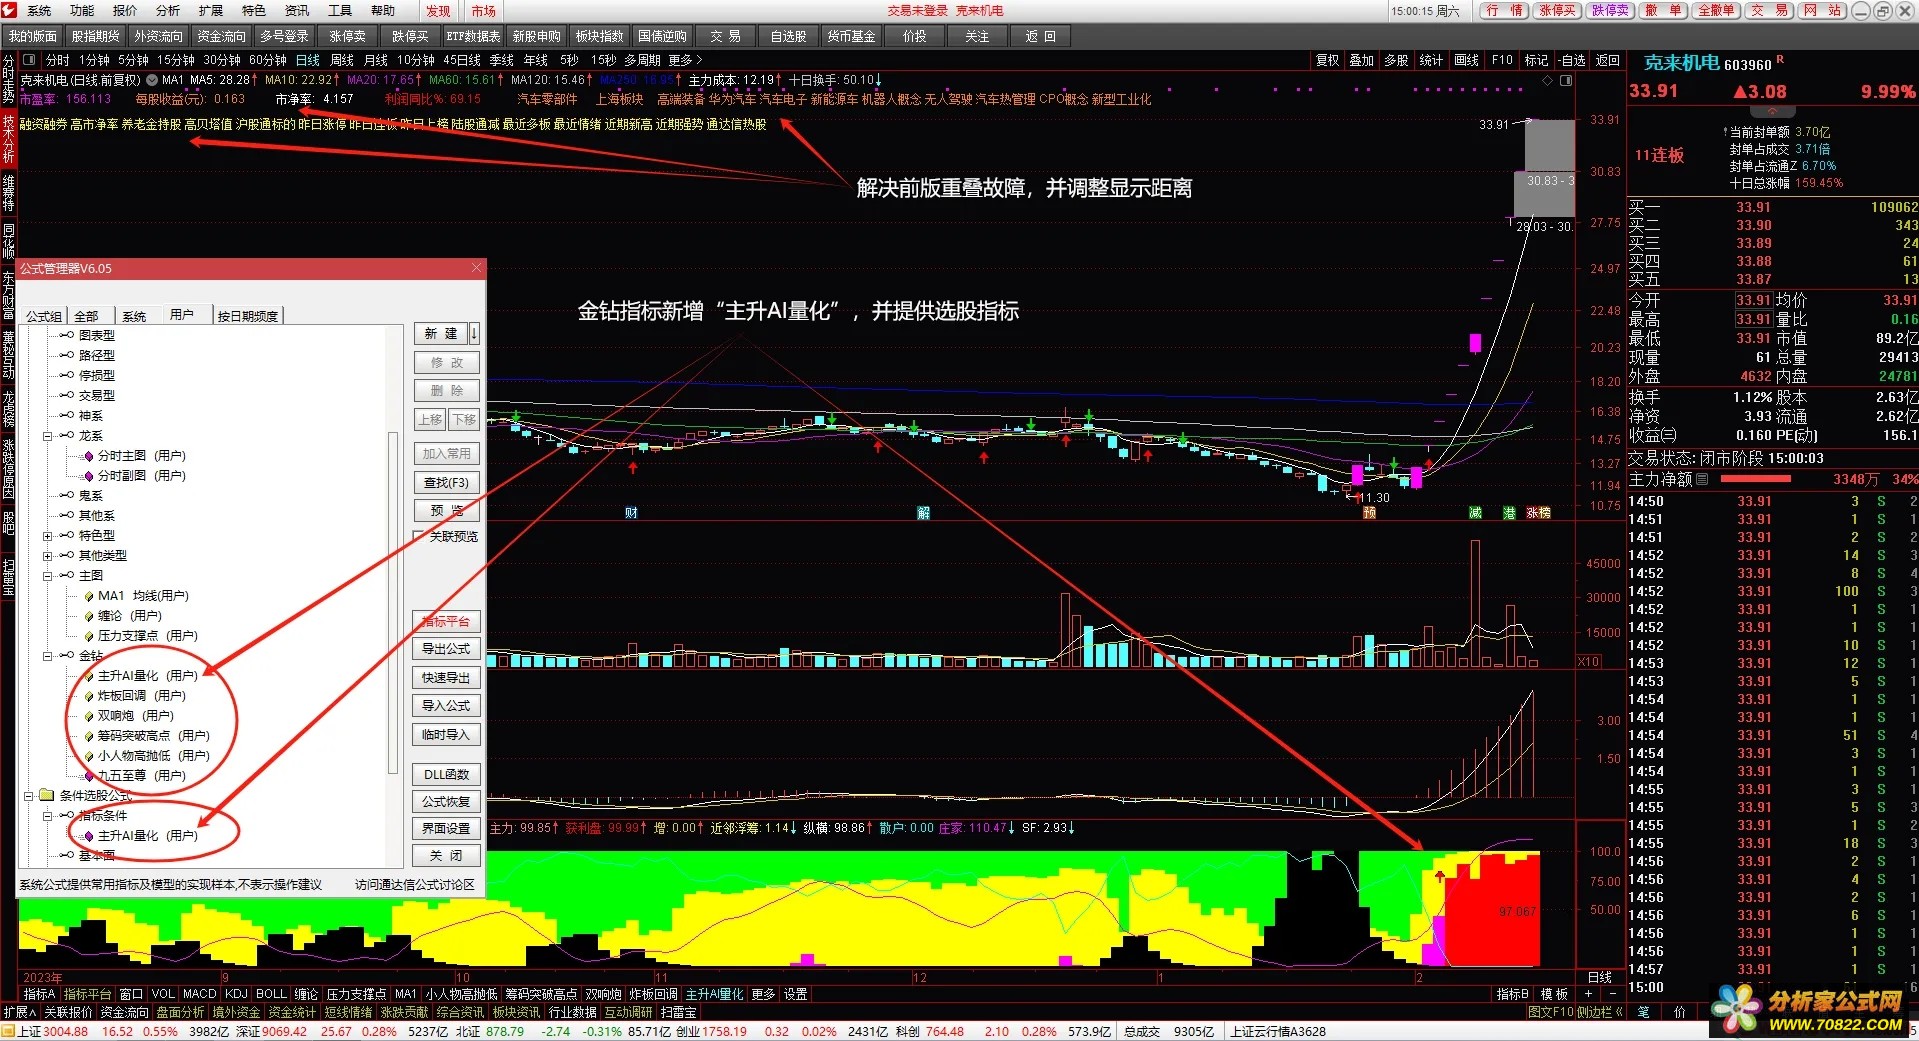Click the 财 marker on the K-line chart

[x=631, y=512]
